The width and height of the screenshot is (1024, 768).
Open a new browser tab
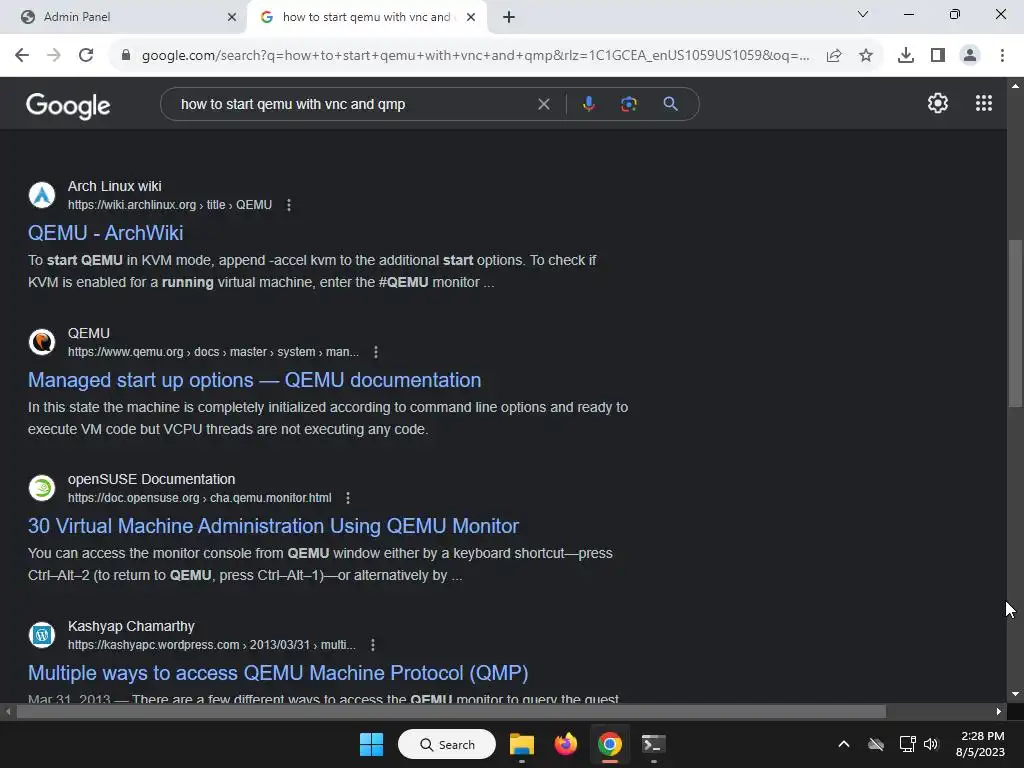[509, 17]
